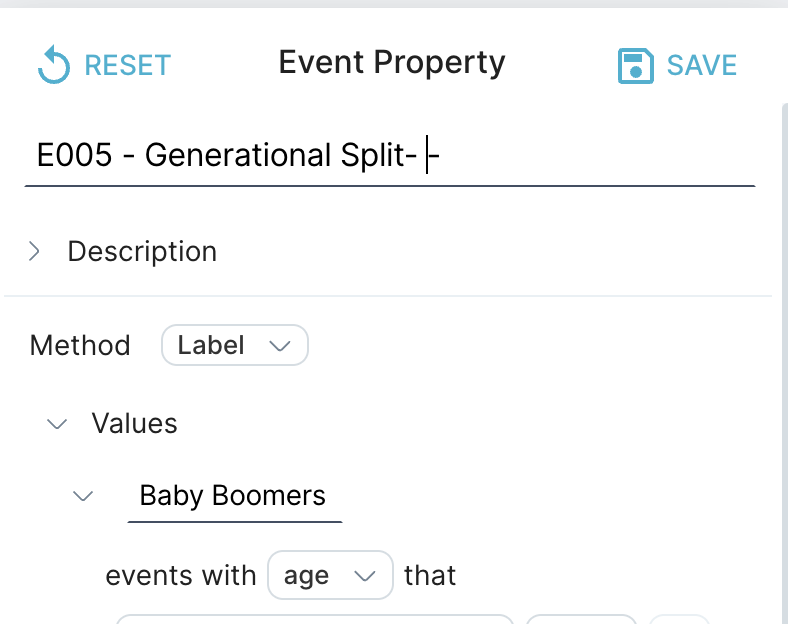Click the vertical scrollbar on right edge

pyautogui.click(x=784, y=364)
